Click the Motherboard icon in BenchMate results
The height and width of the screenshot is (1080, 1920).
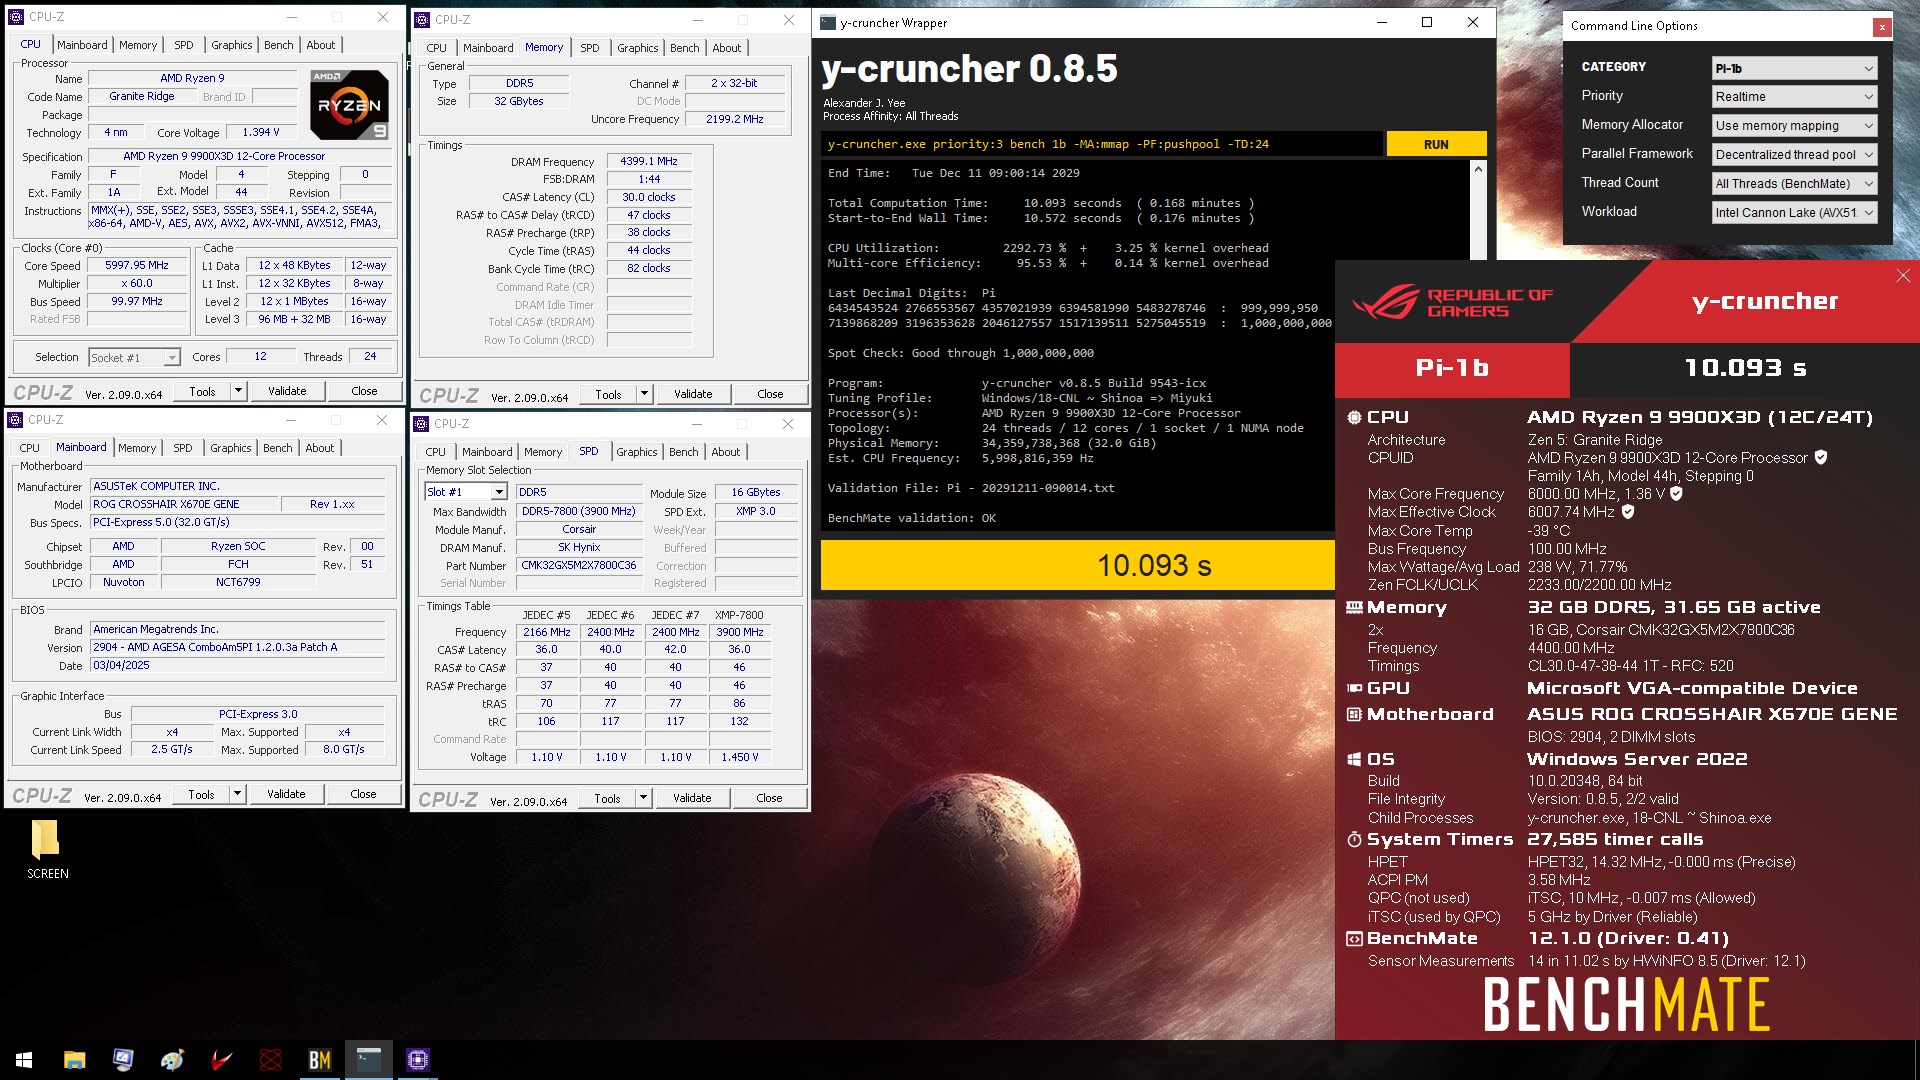click(x=1354, y=714)
